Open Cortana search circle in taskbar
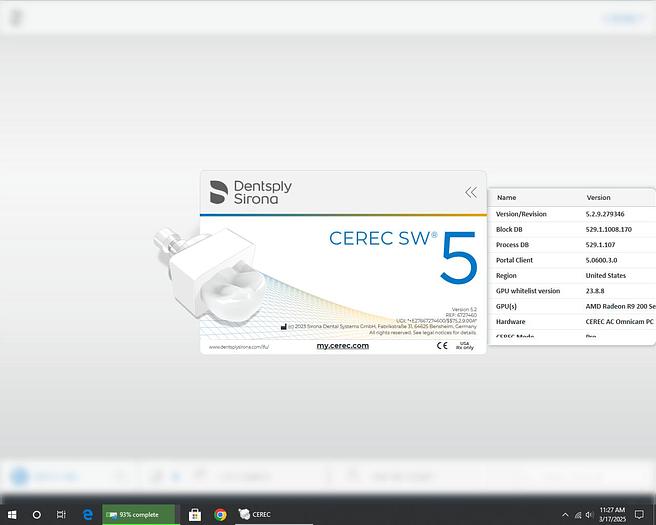Viewport: 656px width, 525px height. pos(37,515)
